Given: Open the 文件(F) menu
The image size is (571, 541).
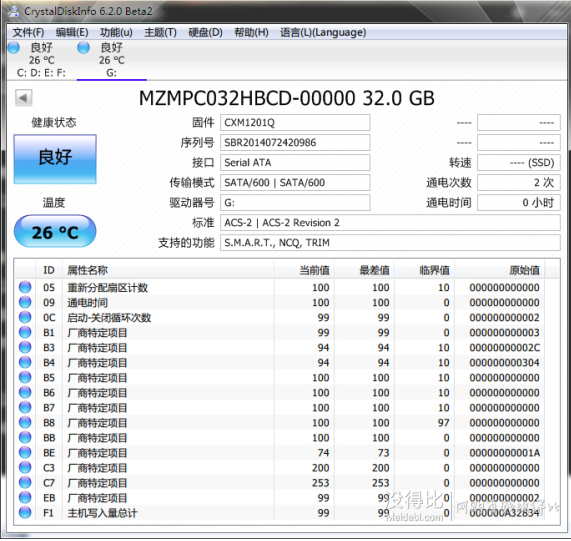Looking at the screenshot, I should [x=28, y=32].
